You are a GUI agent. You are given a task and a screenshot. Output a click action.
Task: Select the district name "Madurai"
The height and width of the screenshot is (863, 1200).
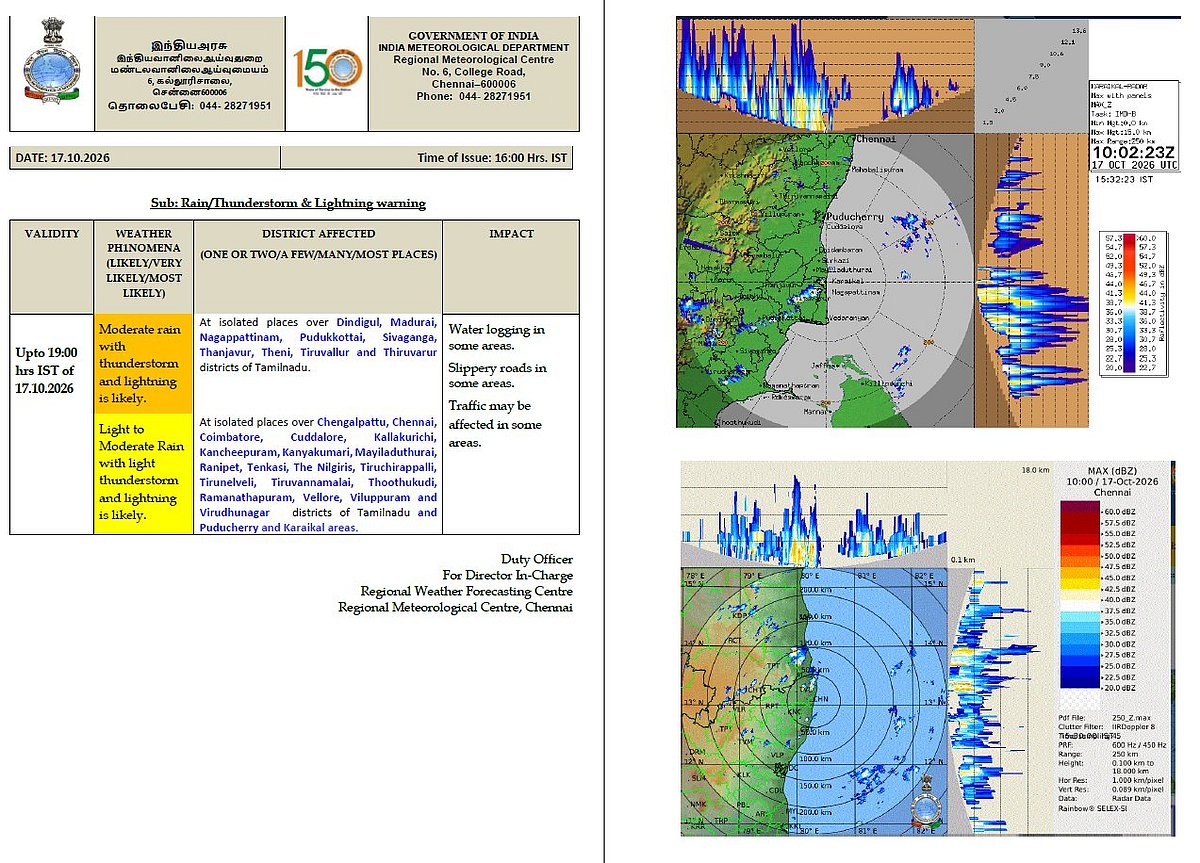415,322
